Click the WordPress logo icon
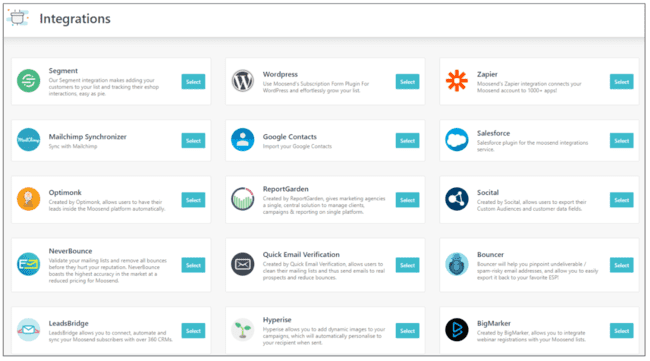This screenshot has height=361, width=650. [243, 81]
